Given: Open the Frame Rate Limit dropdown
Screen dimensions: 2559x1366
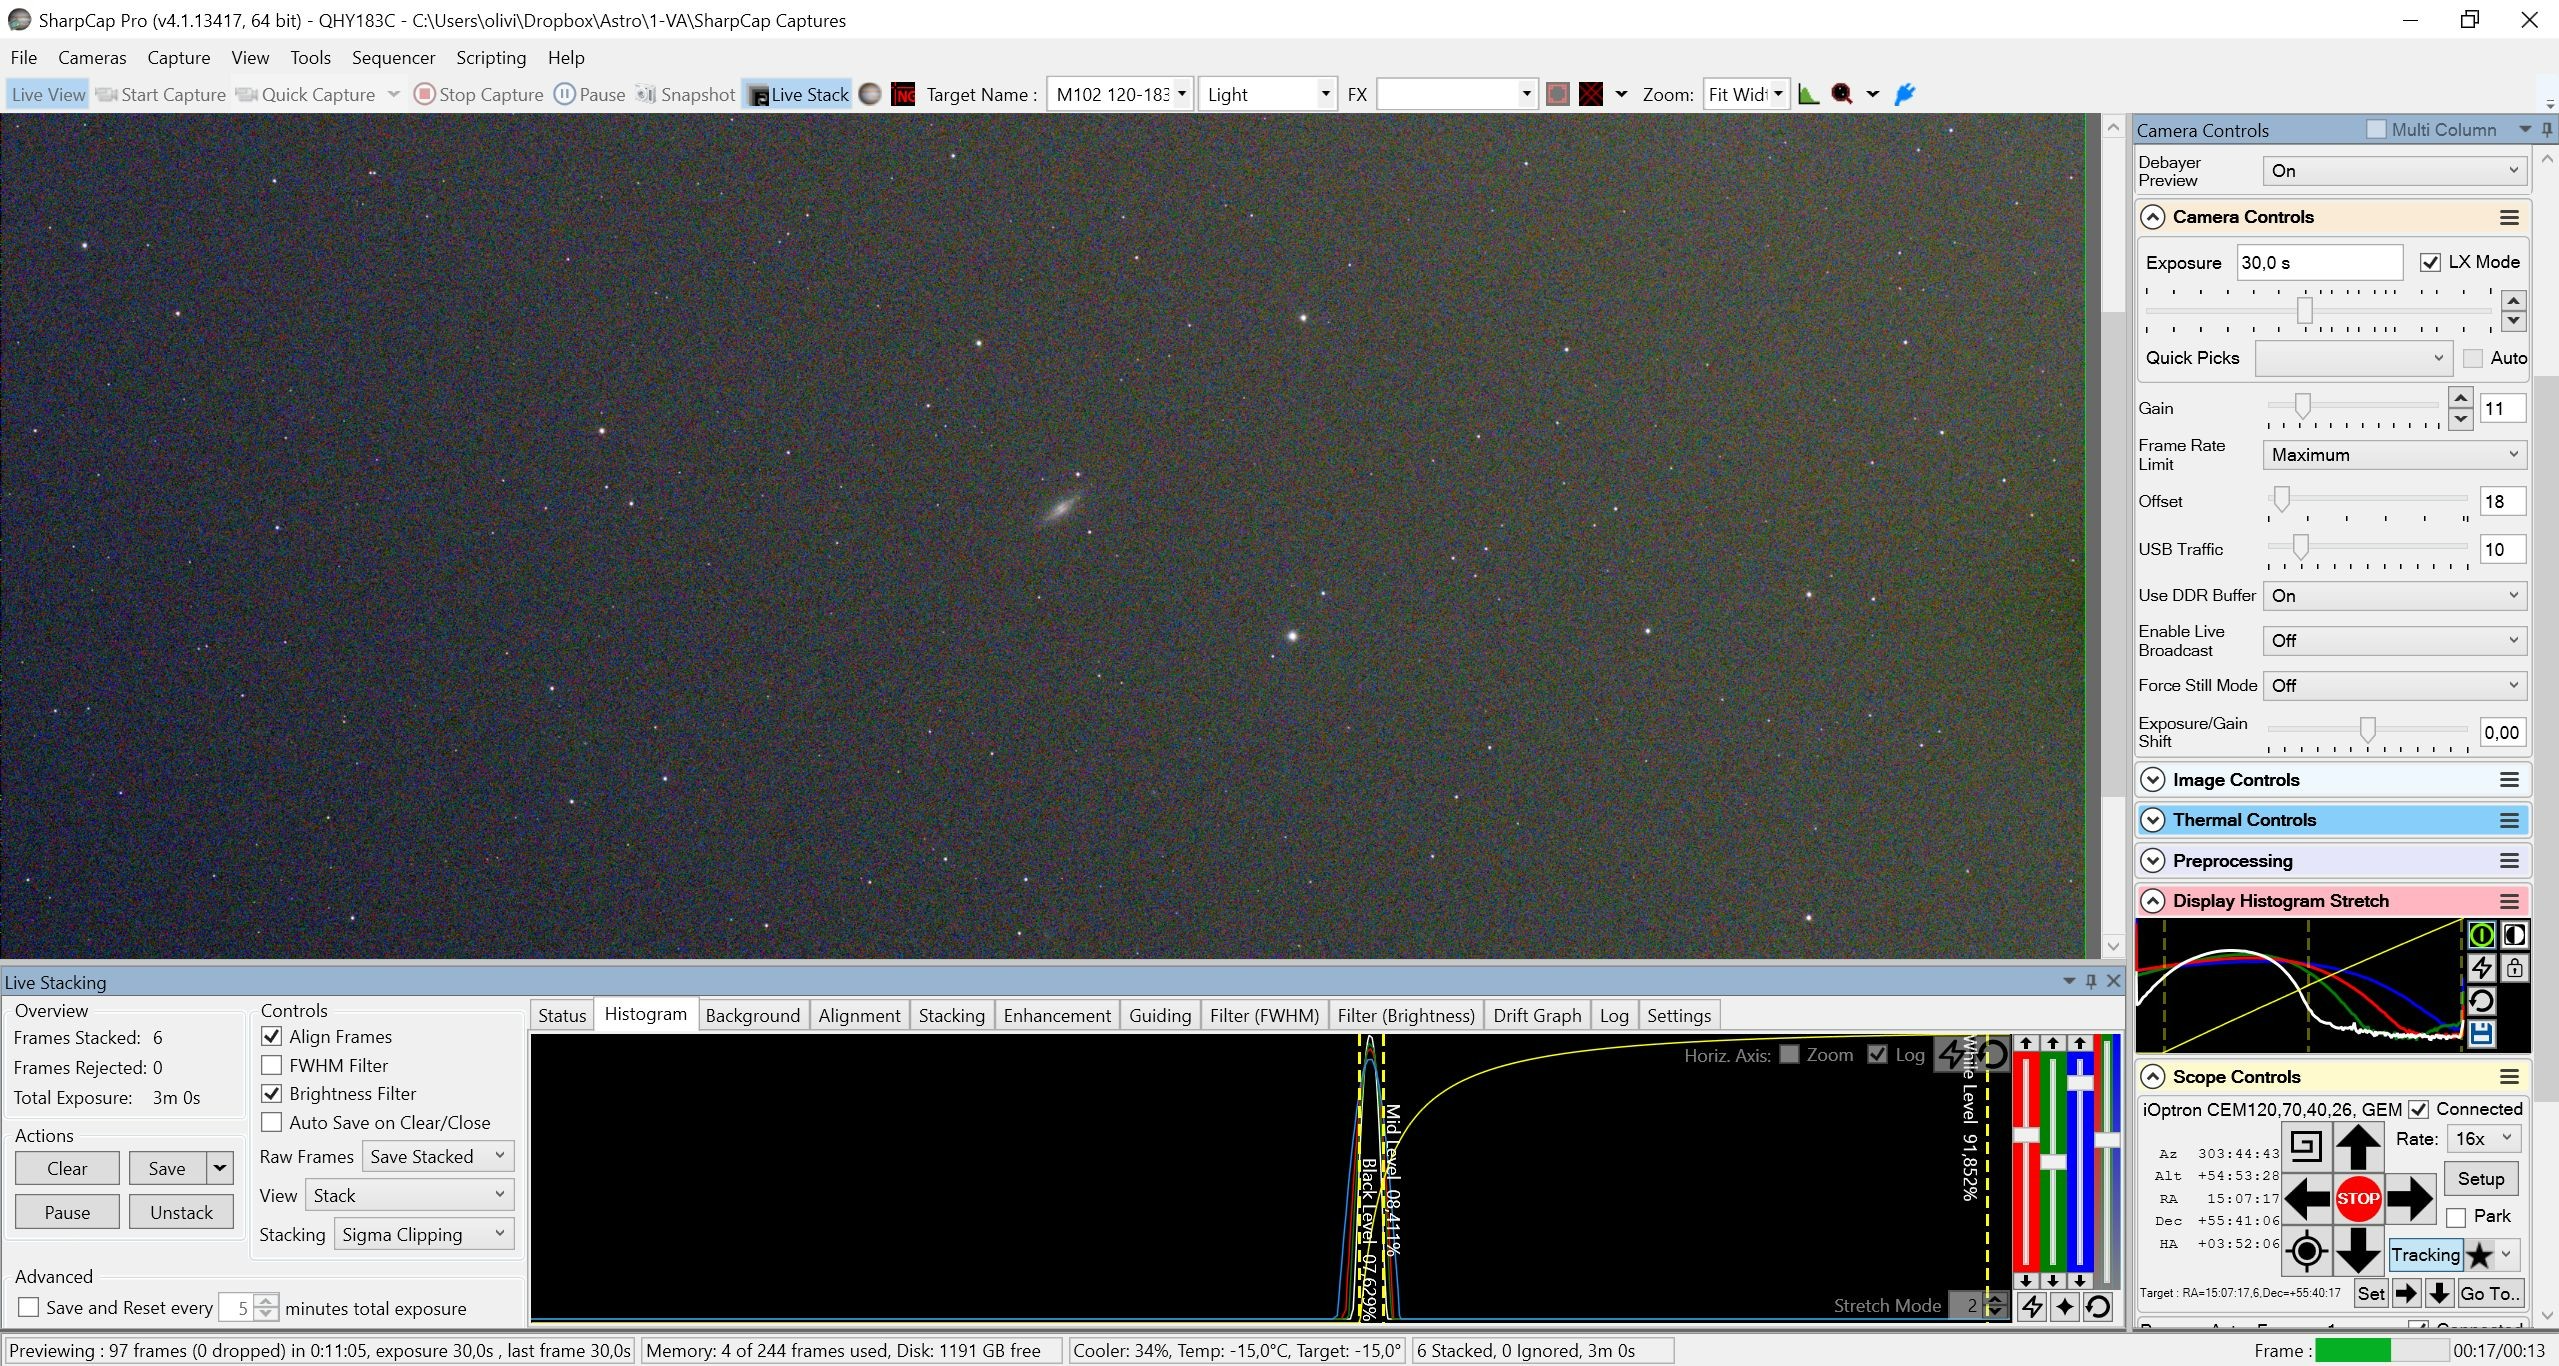Looking at the screenshot, I should pyautogui.click(x=2394, y=454).
